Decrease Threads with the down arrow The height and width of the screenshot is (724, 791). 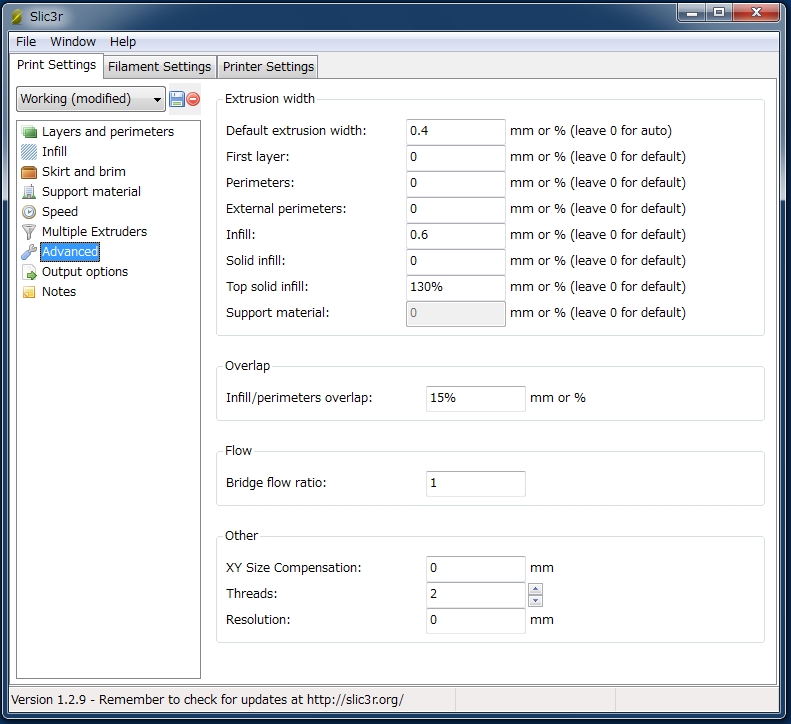pyautogui.click(x=535, y=600)
